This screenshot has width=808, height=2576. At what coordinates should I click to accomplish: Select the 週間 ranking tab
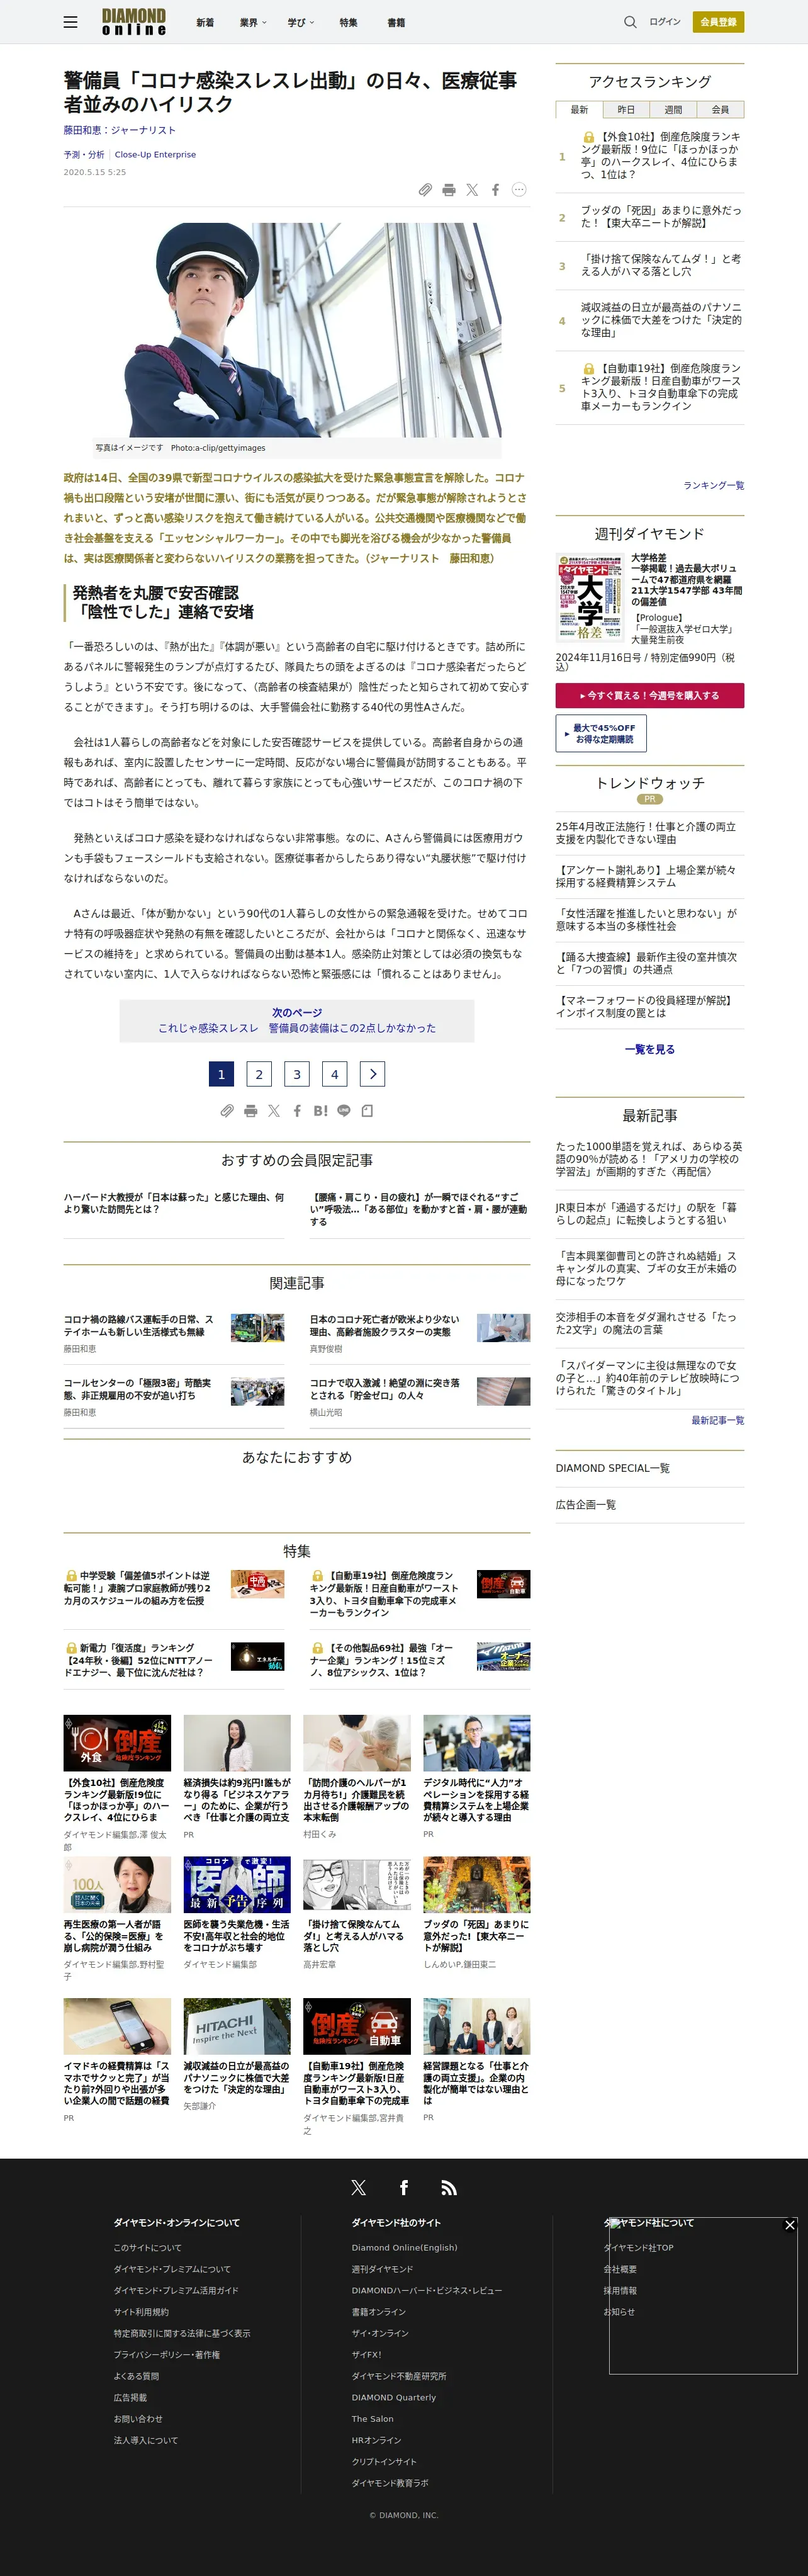tap(673, 109)
